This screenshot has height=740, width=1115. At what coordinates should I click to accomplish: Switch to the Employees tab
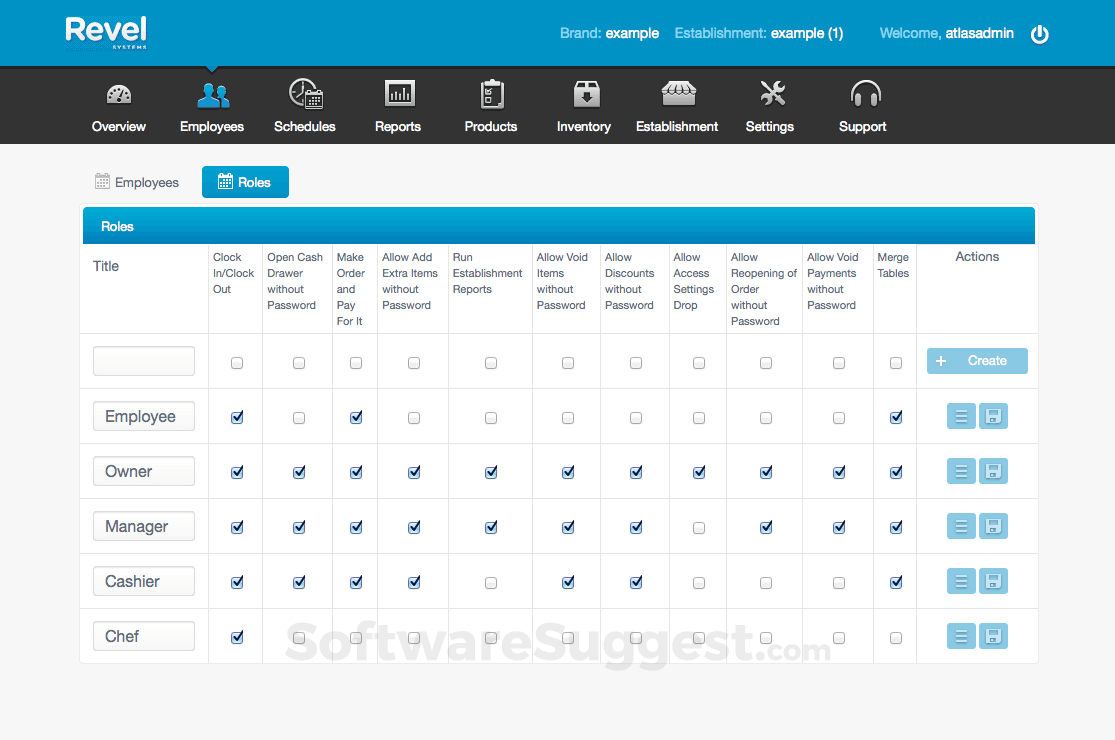(137, 182)
